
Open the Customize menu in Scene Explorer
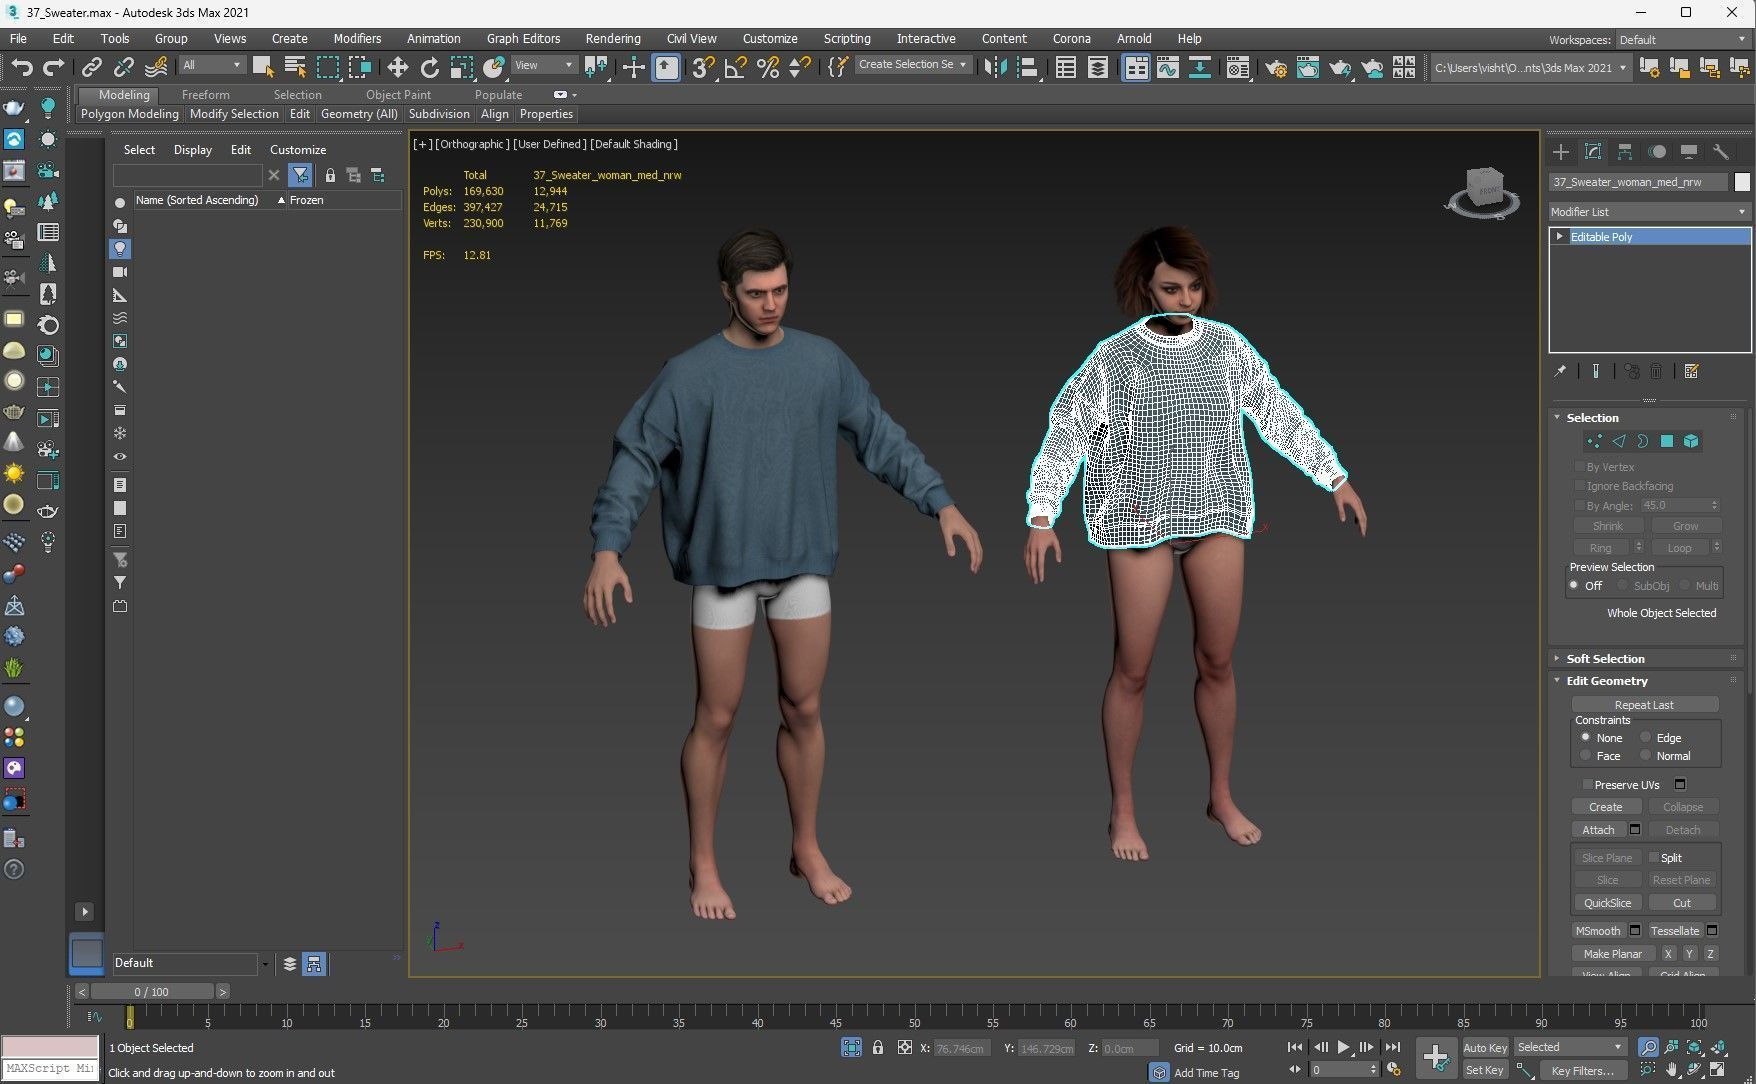[x=298, y=150]
